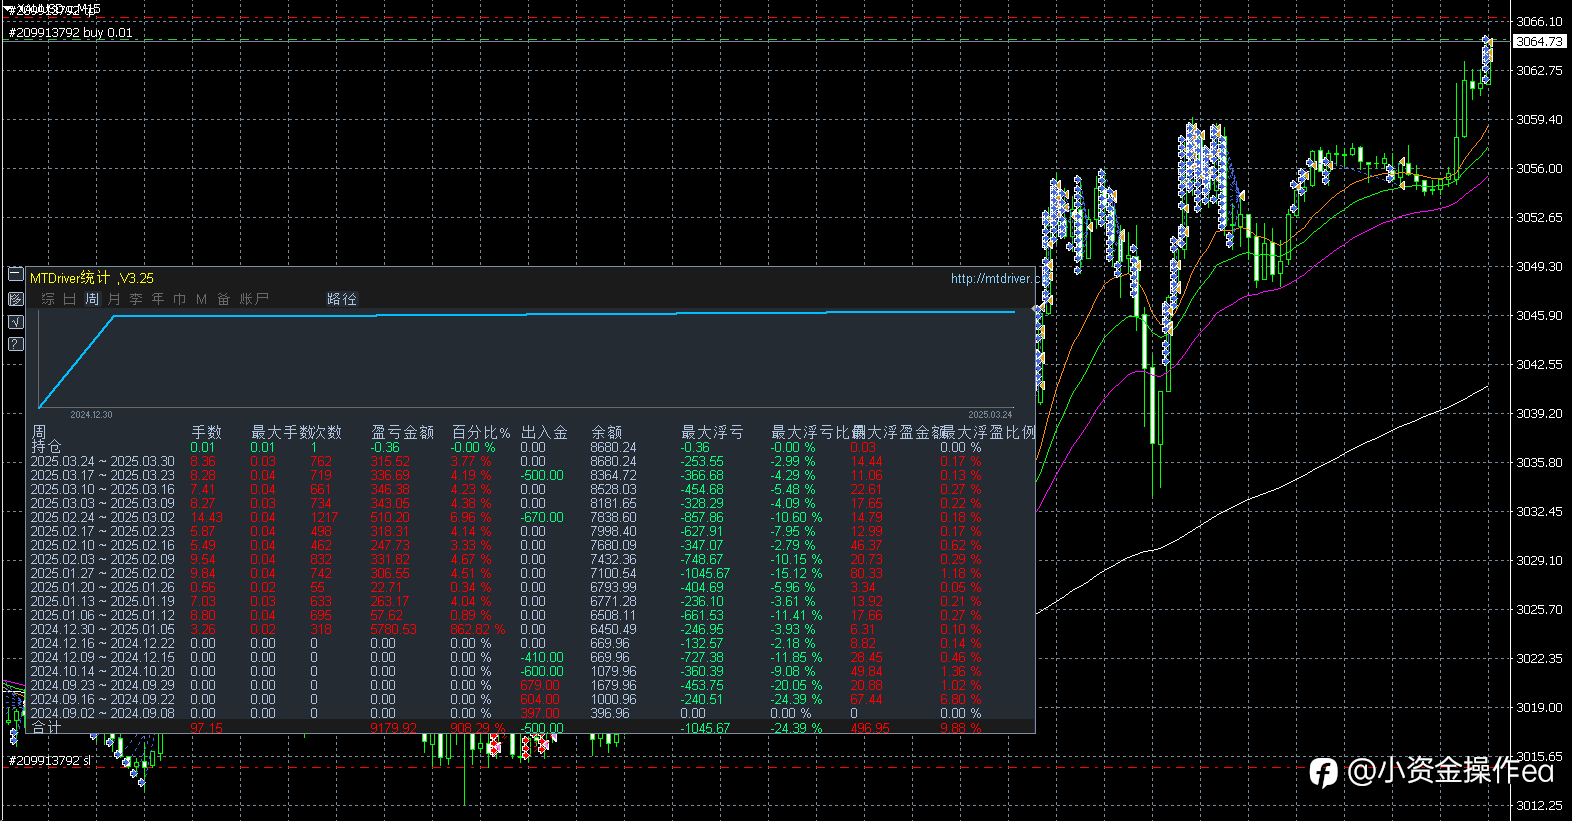Open the 币 currency tab
Image resolution: width=1572 pixels, height=821 pixels.
(x=180, y=299)
